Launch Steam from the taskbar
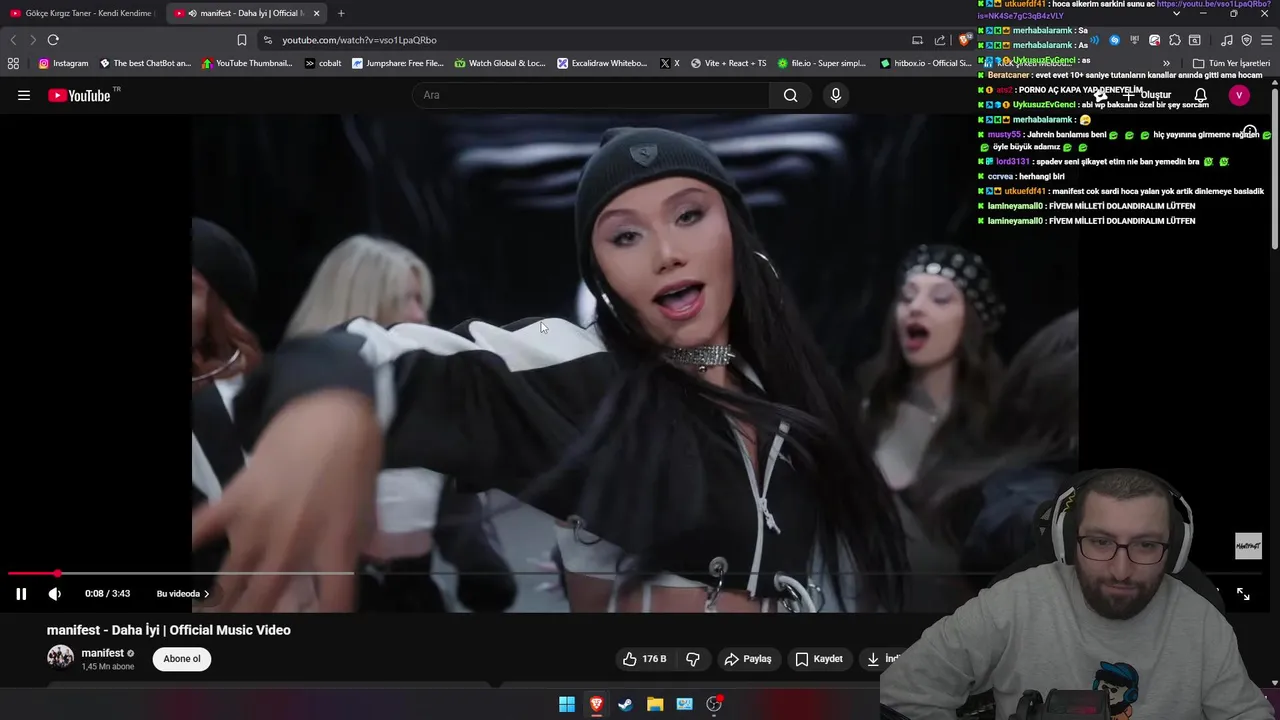 tap(625, 704)
